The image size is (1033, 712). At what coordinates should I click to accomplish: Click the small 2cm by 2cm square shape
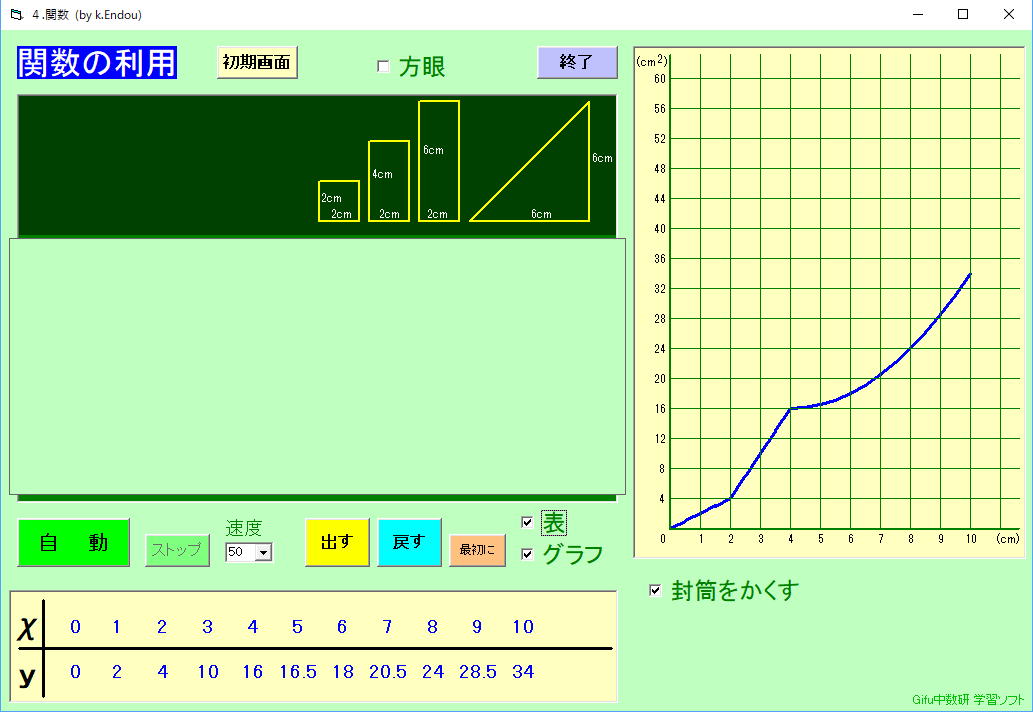point(339,201)
